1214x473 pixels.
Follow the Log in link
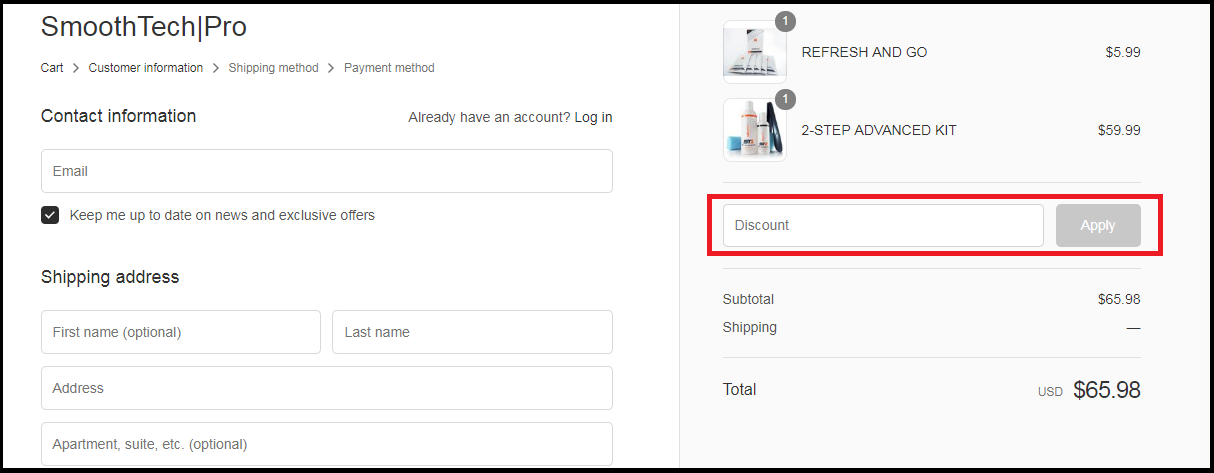(x=593, y=117)
